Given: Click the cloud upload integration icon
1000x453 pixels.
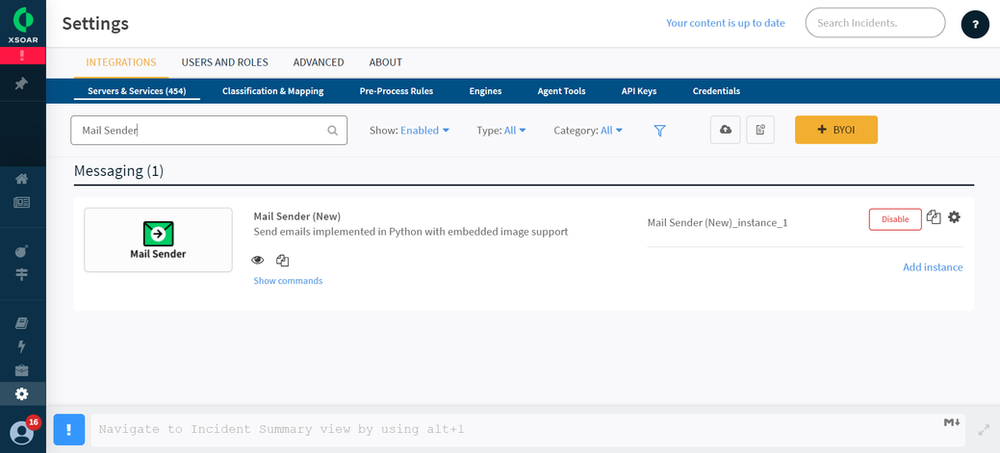Looking at the screenshot, I should coord(725,130).
